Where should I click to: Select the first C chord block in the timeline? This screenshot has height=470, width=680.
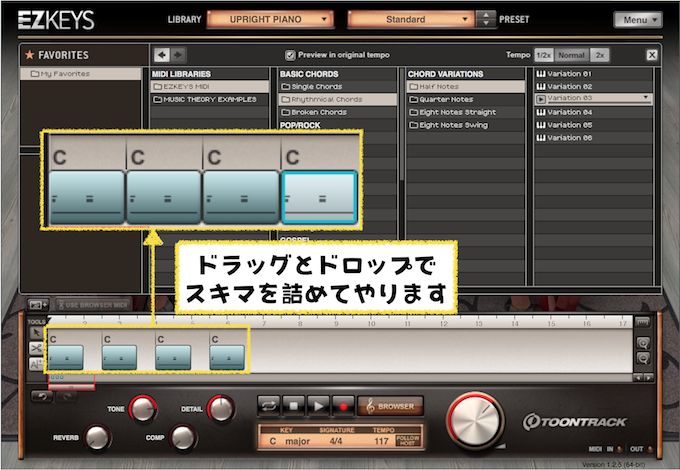click(x=66, y=357)
